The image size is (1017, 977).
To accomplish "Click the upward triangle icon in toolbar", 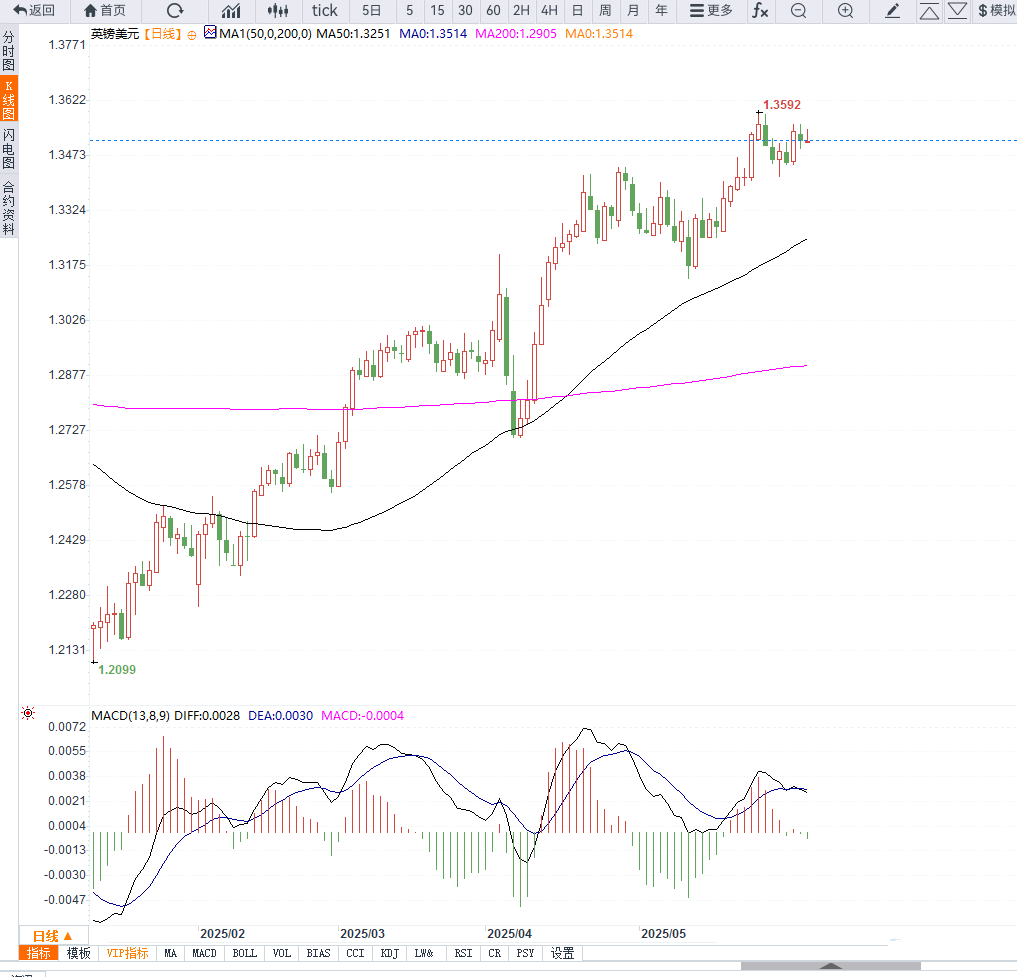I will click(929, 10).
